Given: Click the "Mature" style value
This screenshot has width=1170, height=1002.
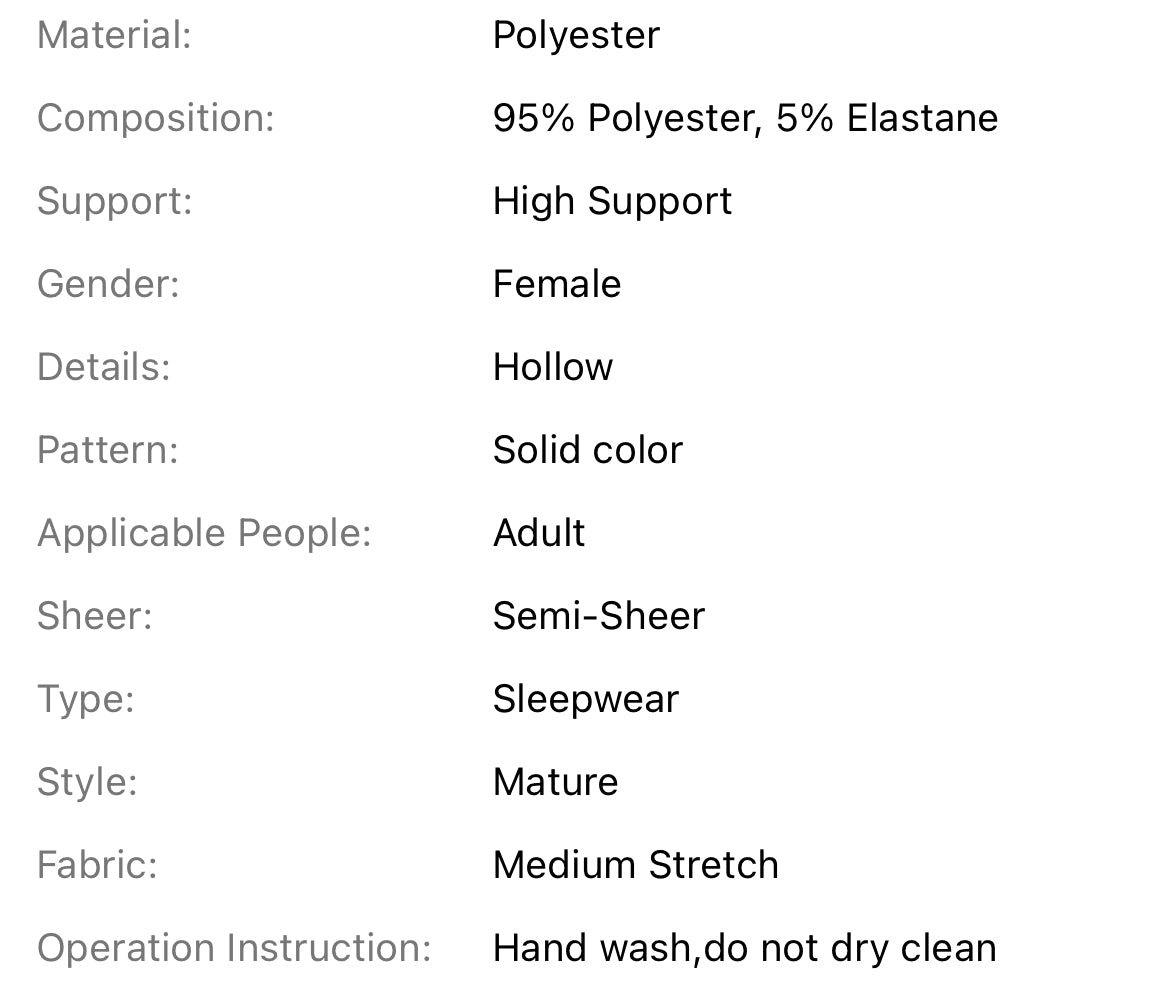Looking at the screenshot, I should (556, 783).
